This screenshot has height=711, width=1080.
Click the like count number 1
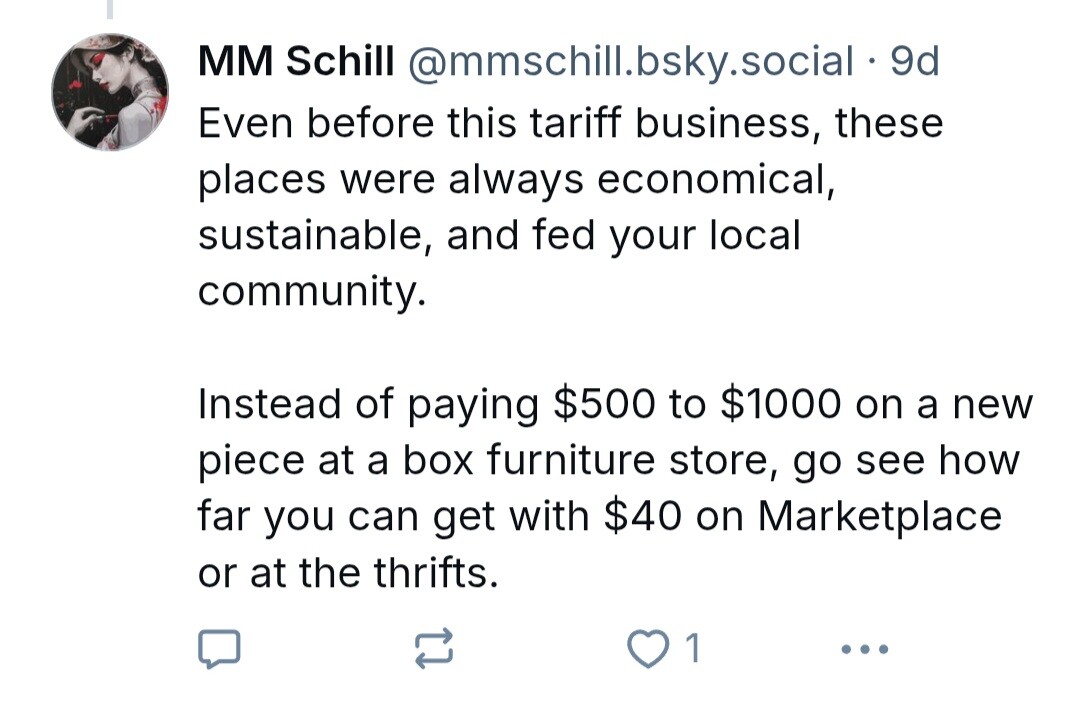[692, 648]
